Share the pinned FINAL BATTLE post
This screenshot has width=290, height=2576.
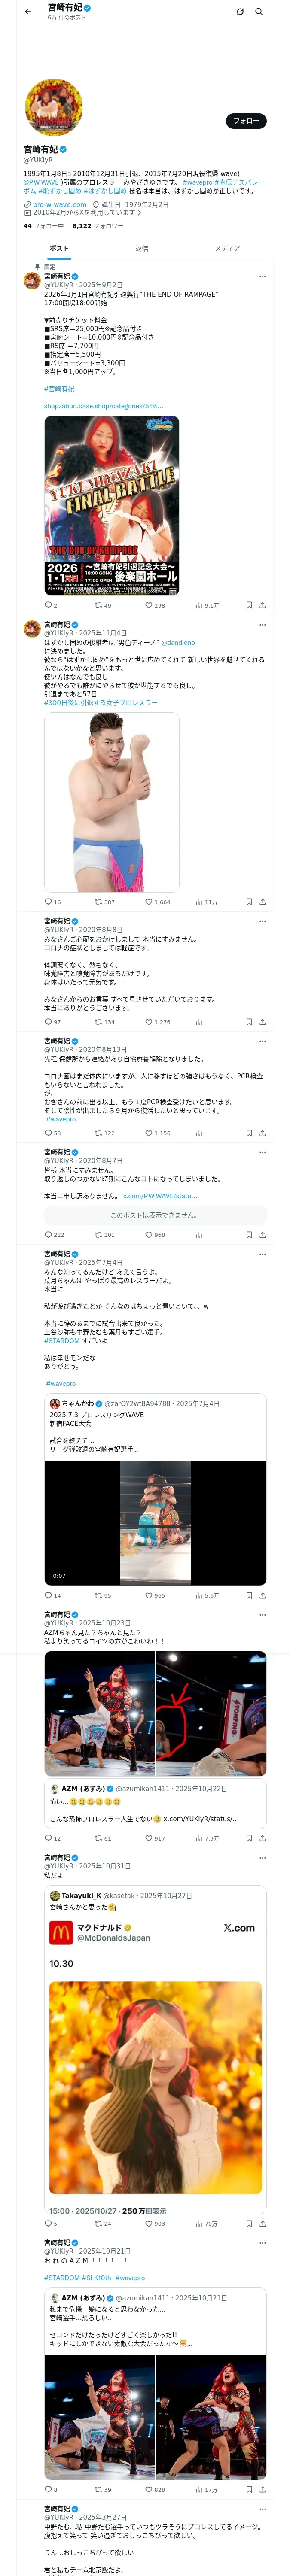pyautogui.click(x=262, y=605)
